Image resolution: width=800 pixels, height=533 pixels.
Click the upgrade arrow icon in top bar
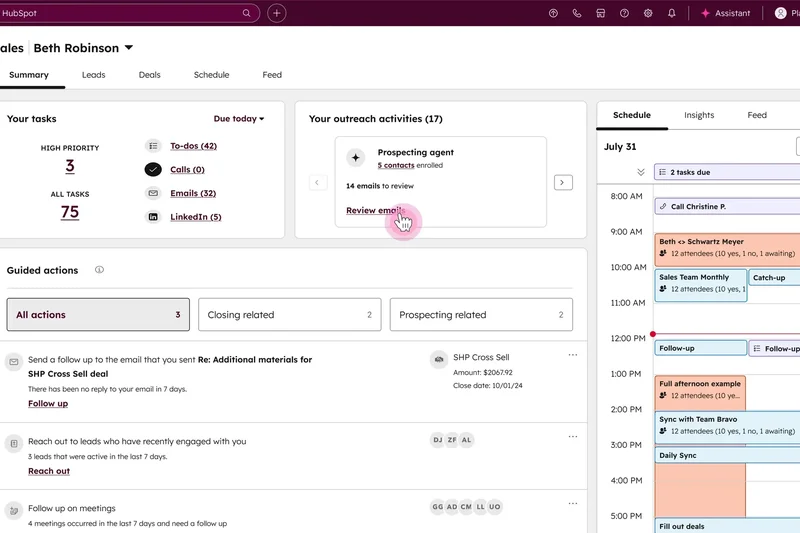pos(553,14)
